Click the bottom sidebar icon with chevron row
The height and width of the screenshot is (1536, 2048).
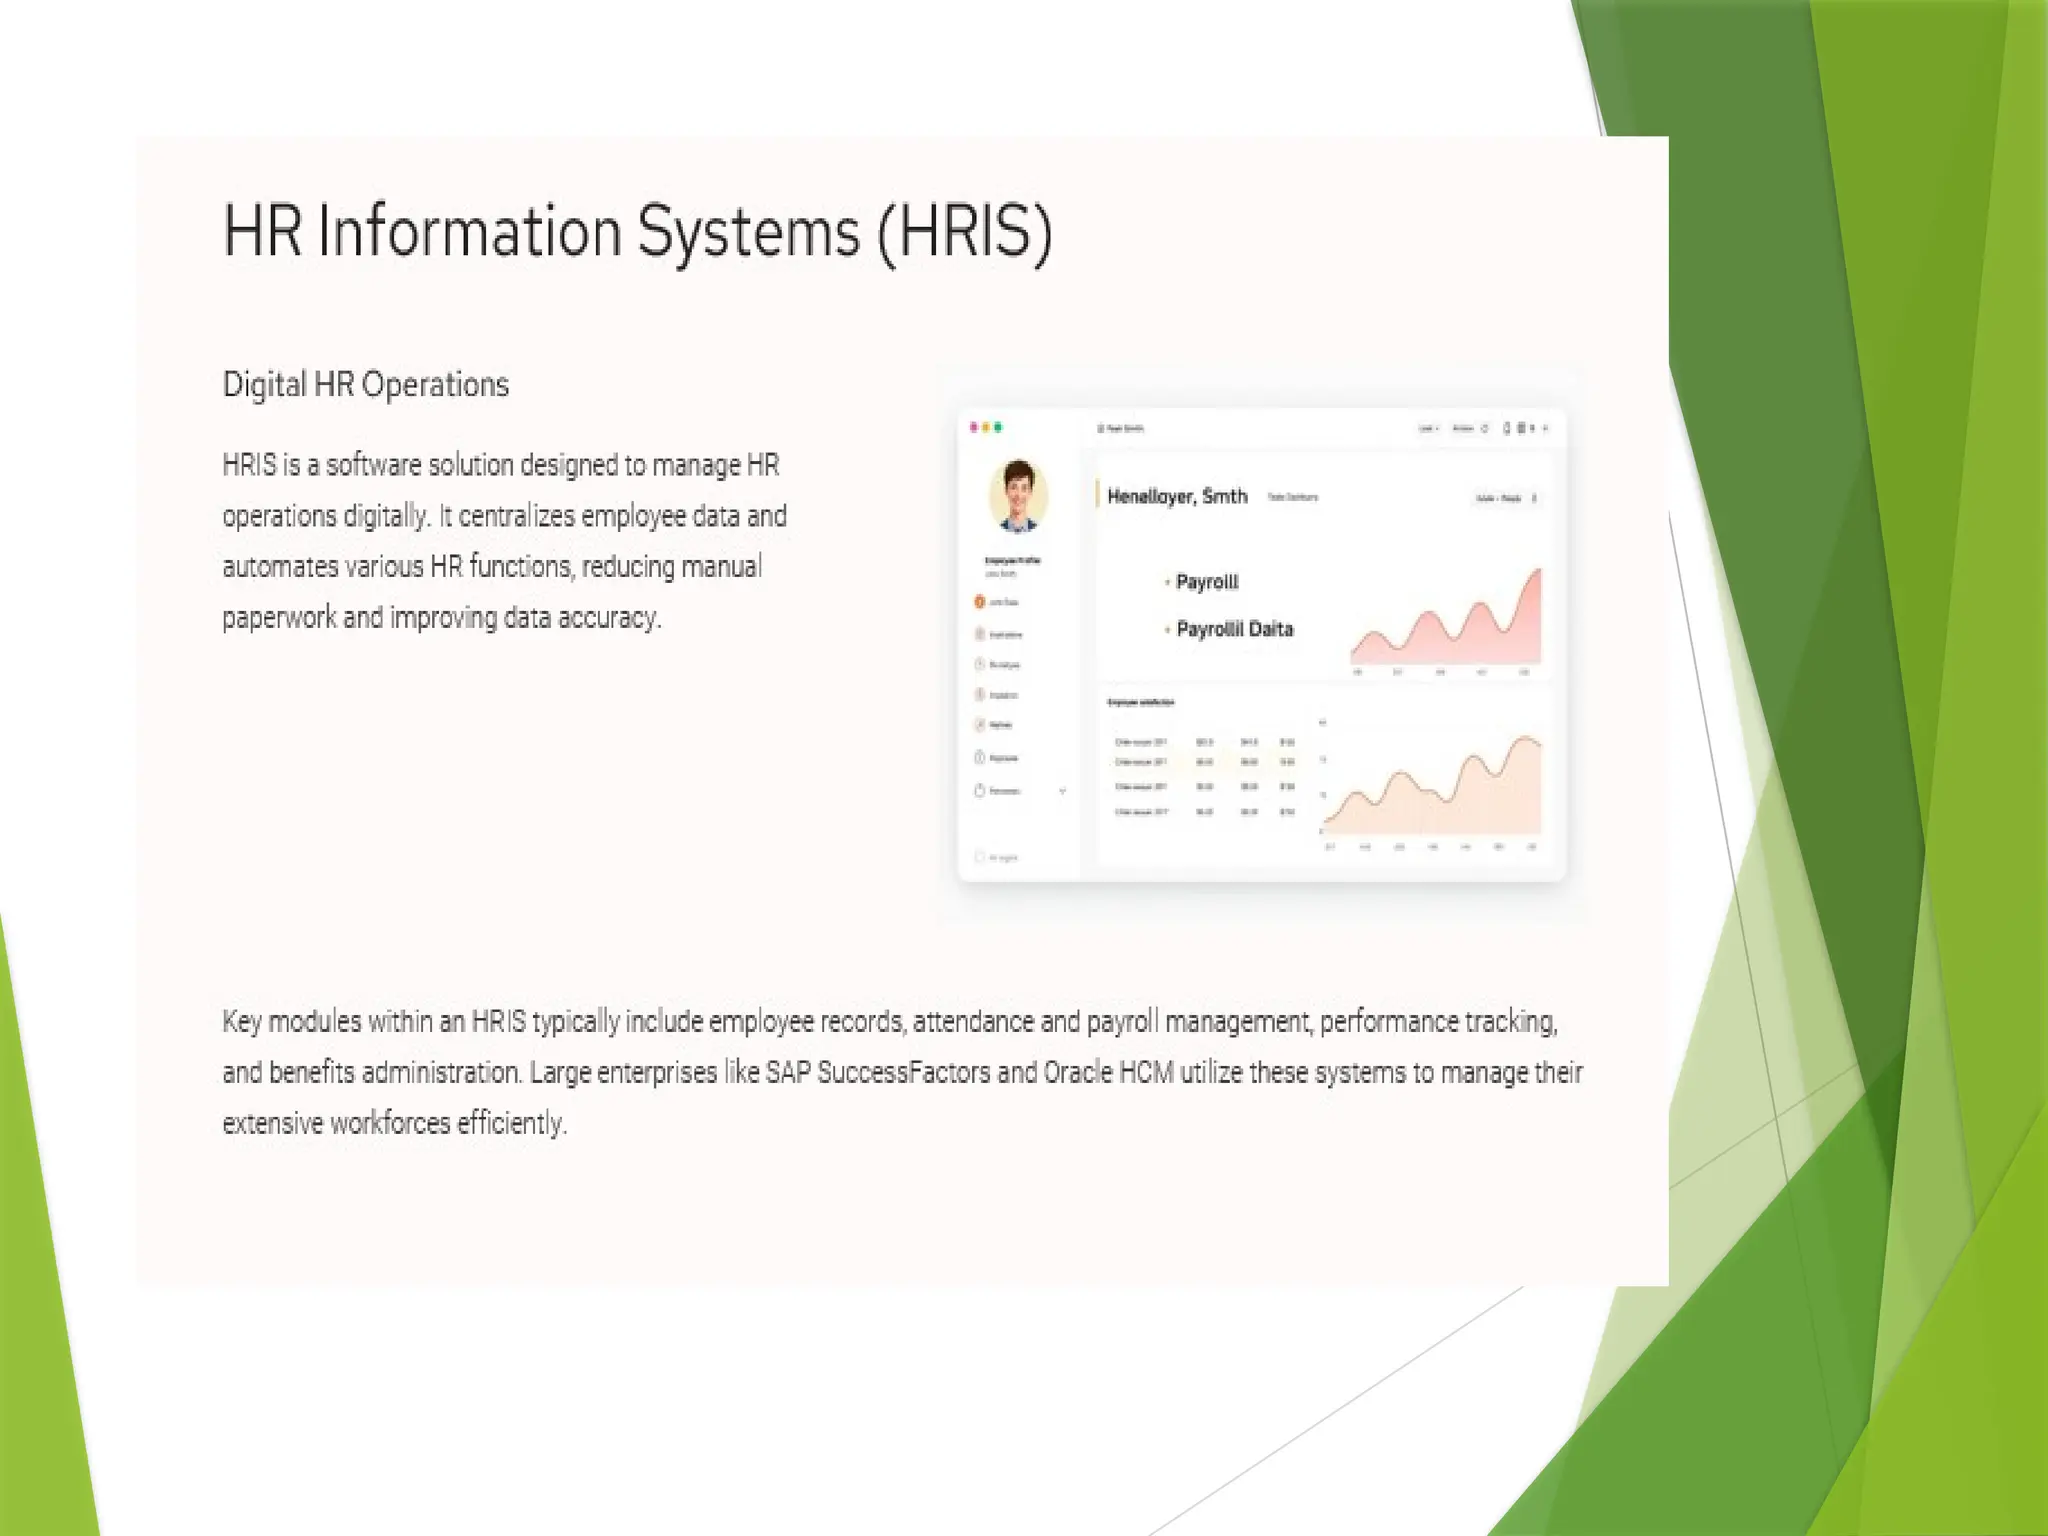tap(980, 790)
